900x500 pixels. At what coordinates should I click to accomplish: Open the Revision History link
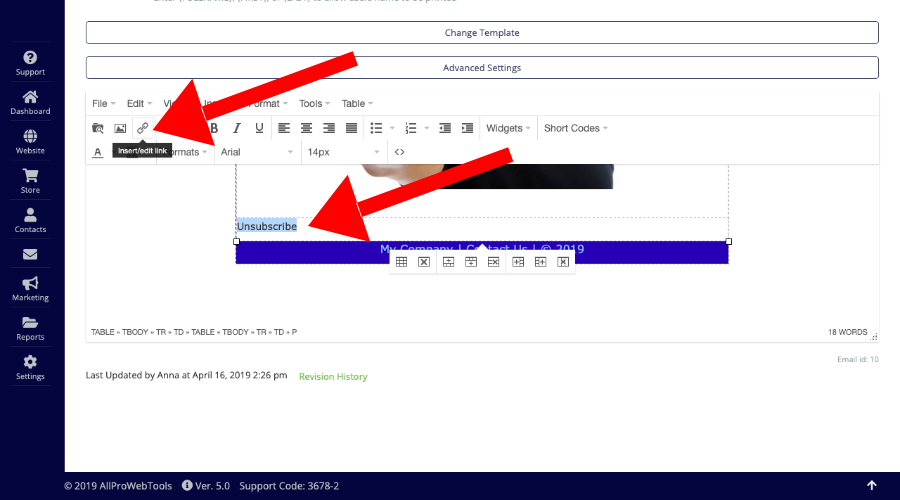[333, 377]
